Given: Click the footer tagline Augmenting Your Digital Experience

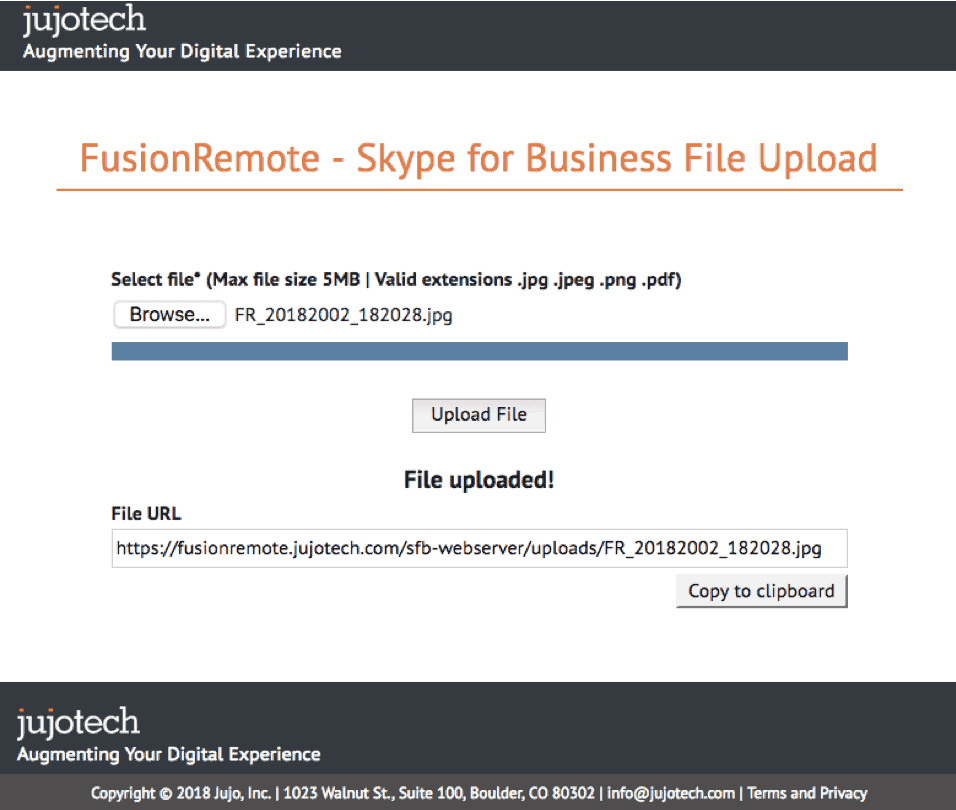Looking at the screenshot, I should tap(168, 755).
